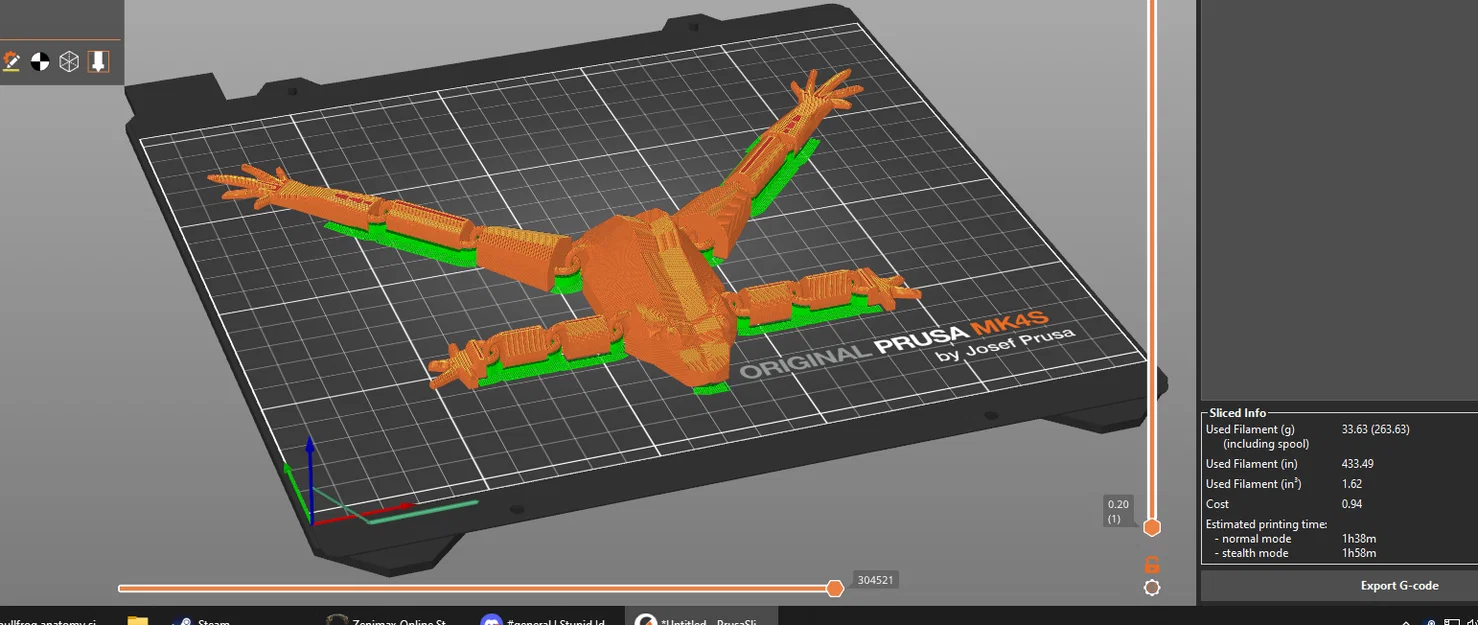Click the unlocked padlock beside the layer slider
1478x625 pixels.
pos(1151,564)
